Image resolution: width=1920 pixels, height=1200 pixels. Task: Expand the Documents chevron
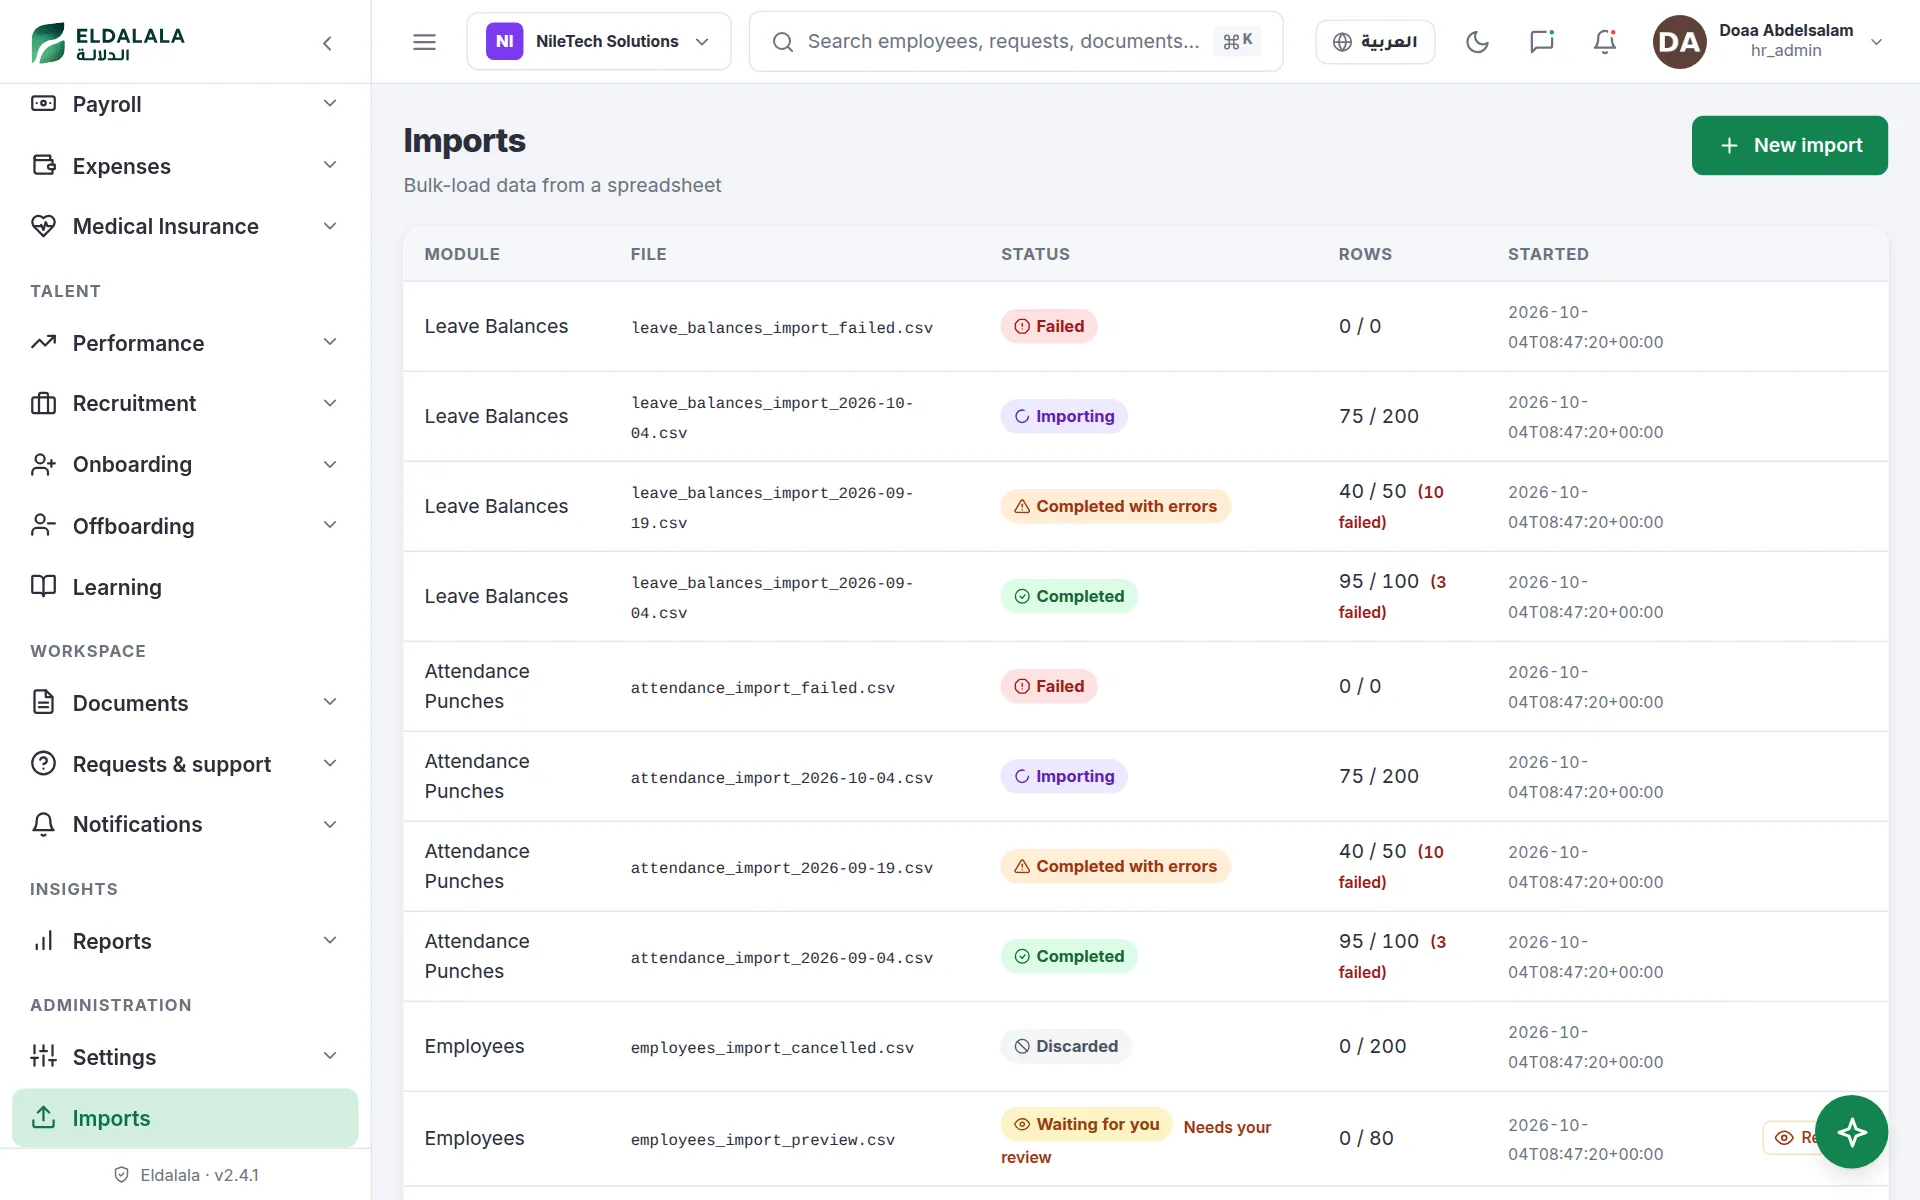point(330,702)
